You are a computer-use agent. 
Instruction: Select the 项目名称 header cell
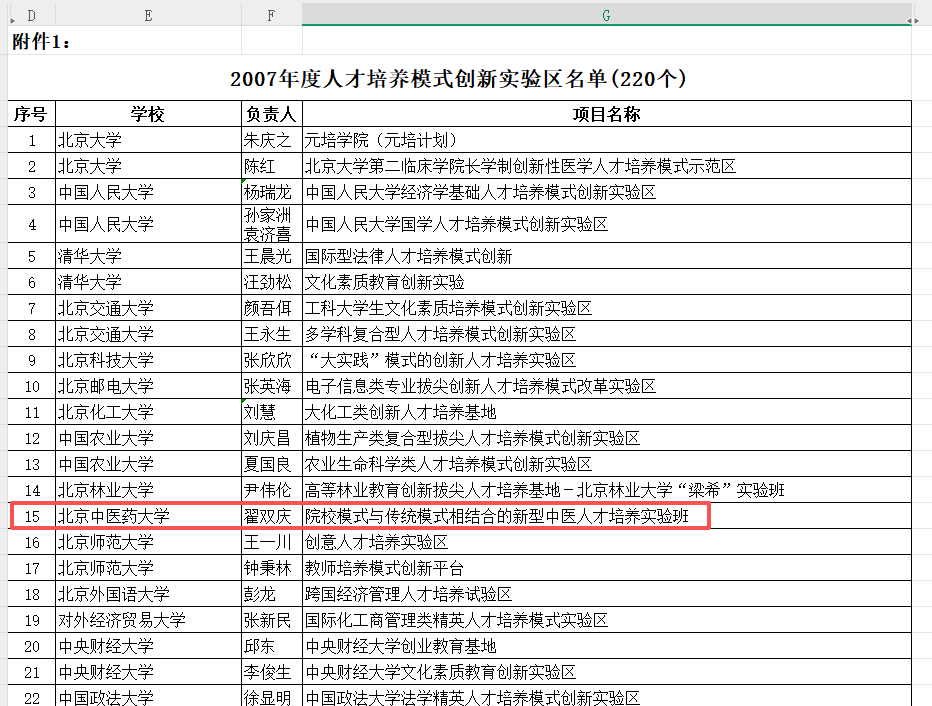(606, 114)
